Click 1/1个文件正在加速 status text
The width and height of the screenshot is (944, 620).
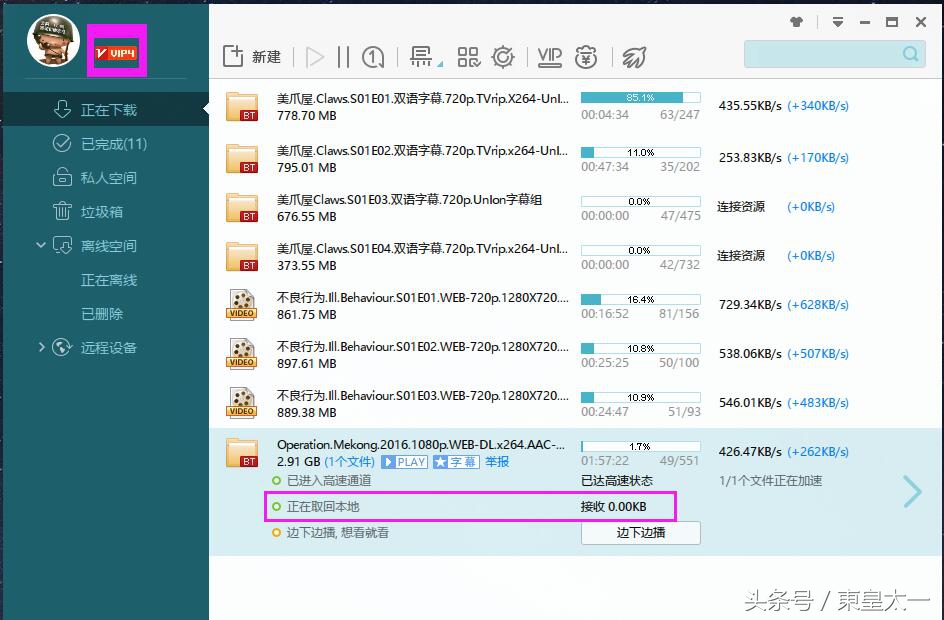pyautogui.click(x=771, y=480)
